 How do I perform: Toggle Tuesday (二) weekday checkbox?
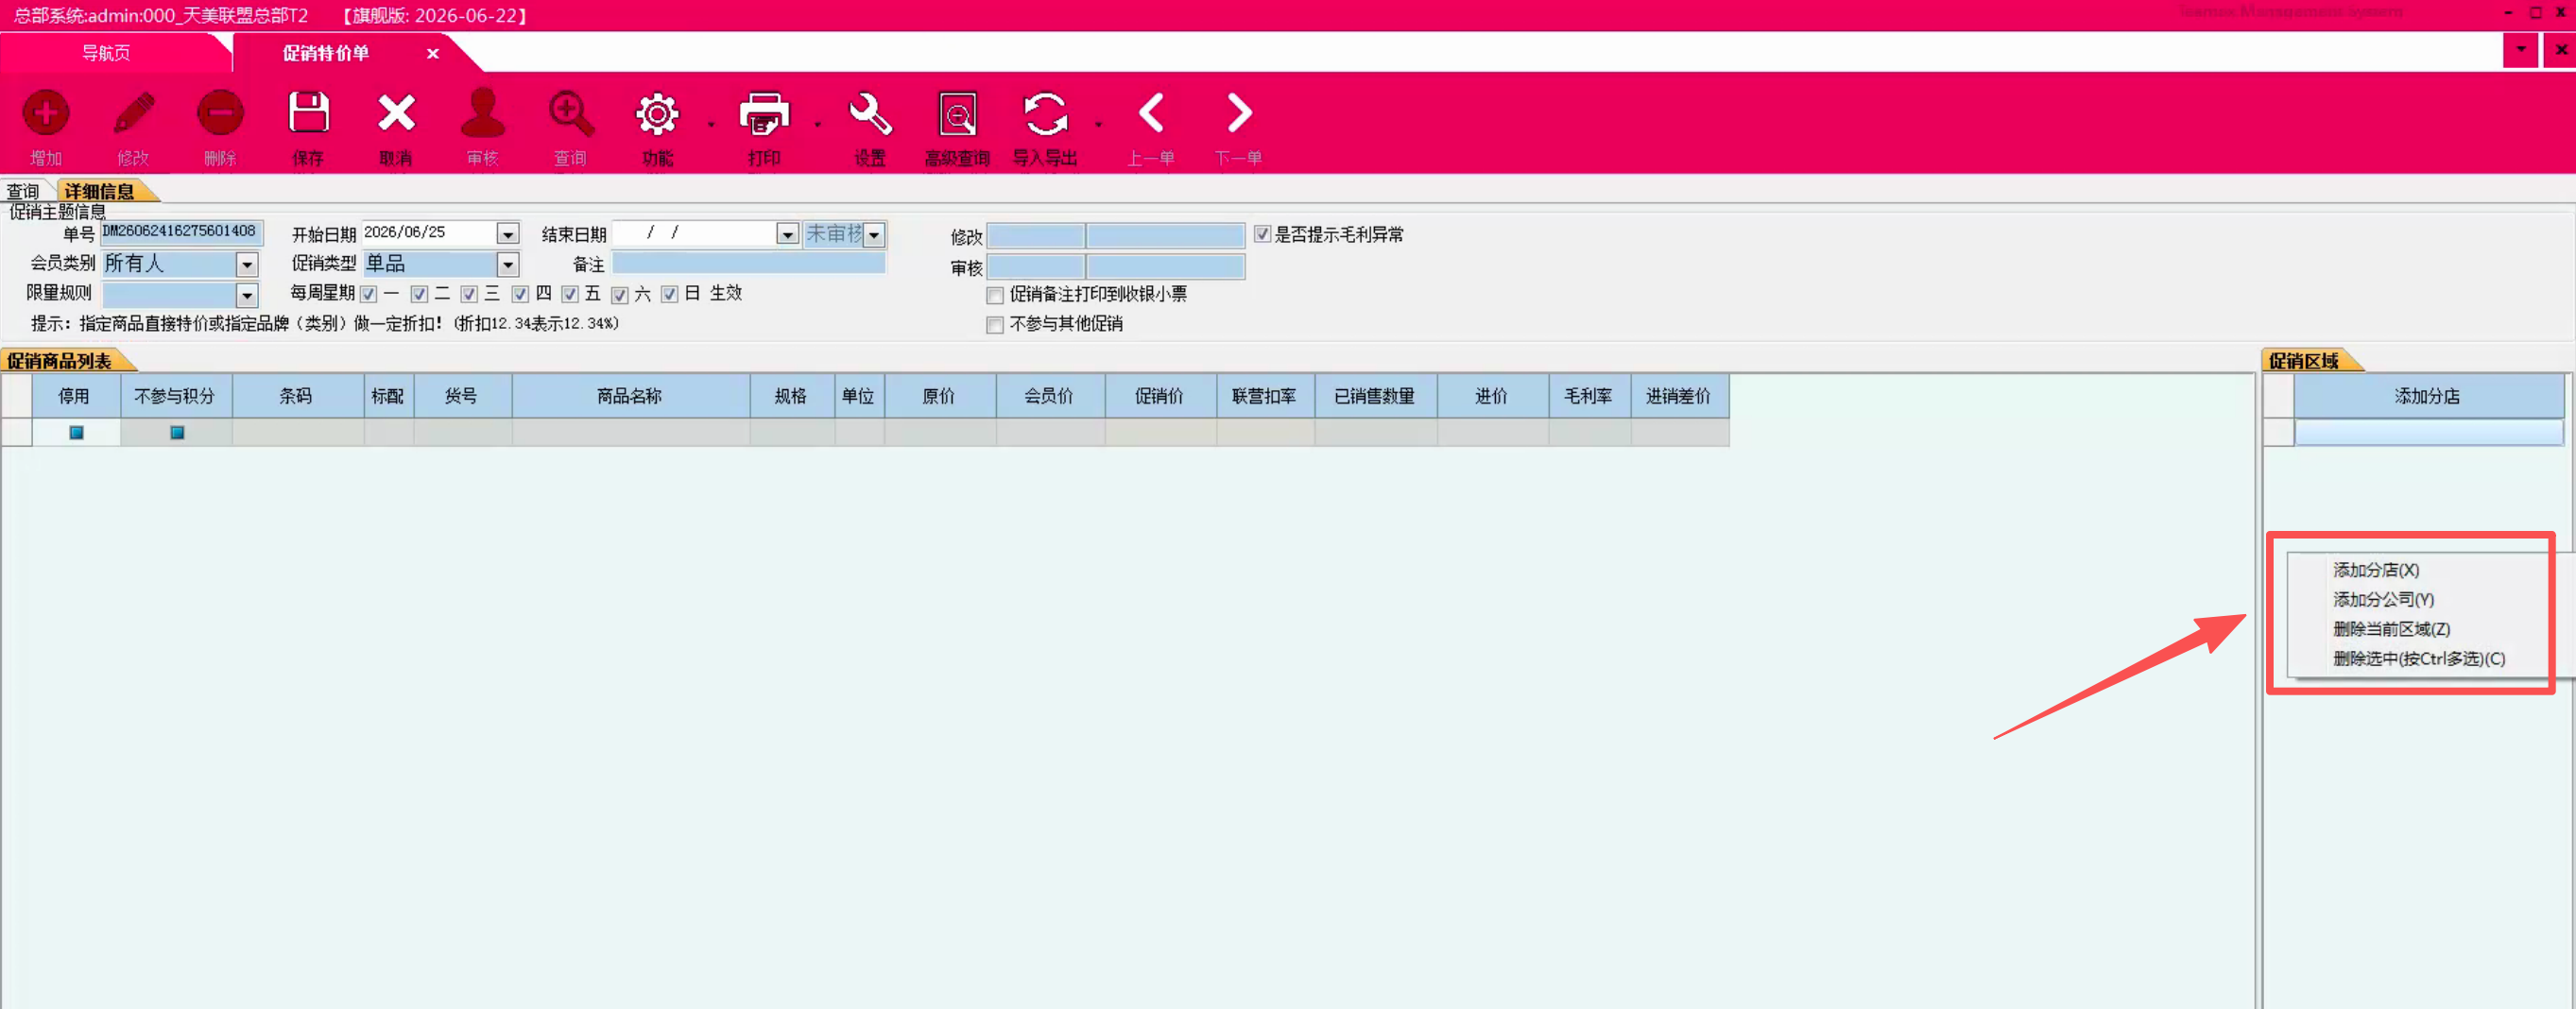(x=419, y=294)
